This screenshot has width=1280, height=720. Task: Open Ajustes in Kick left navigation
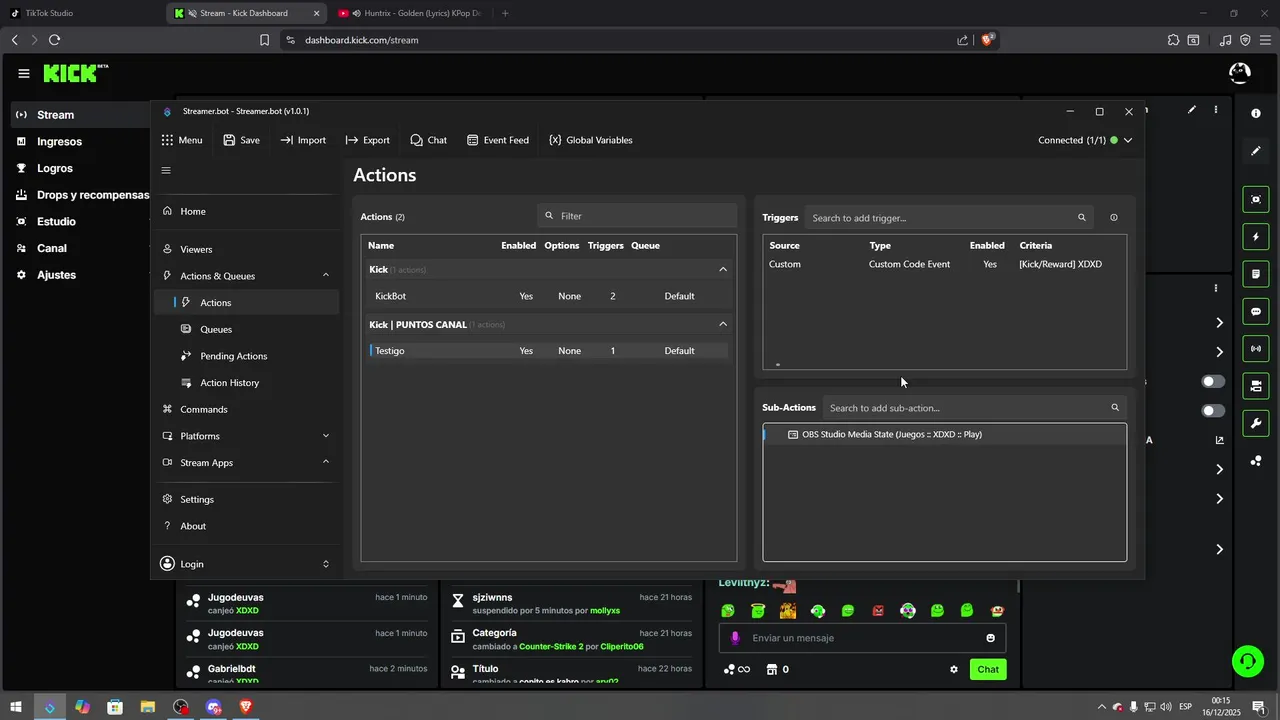point(56,275)
